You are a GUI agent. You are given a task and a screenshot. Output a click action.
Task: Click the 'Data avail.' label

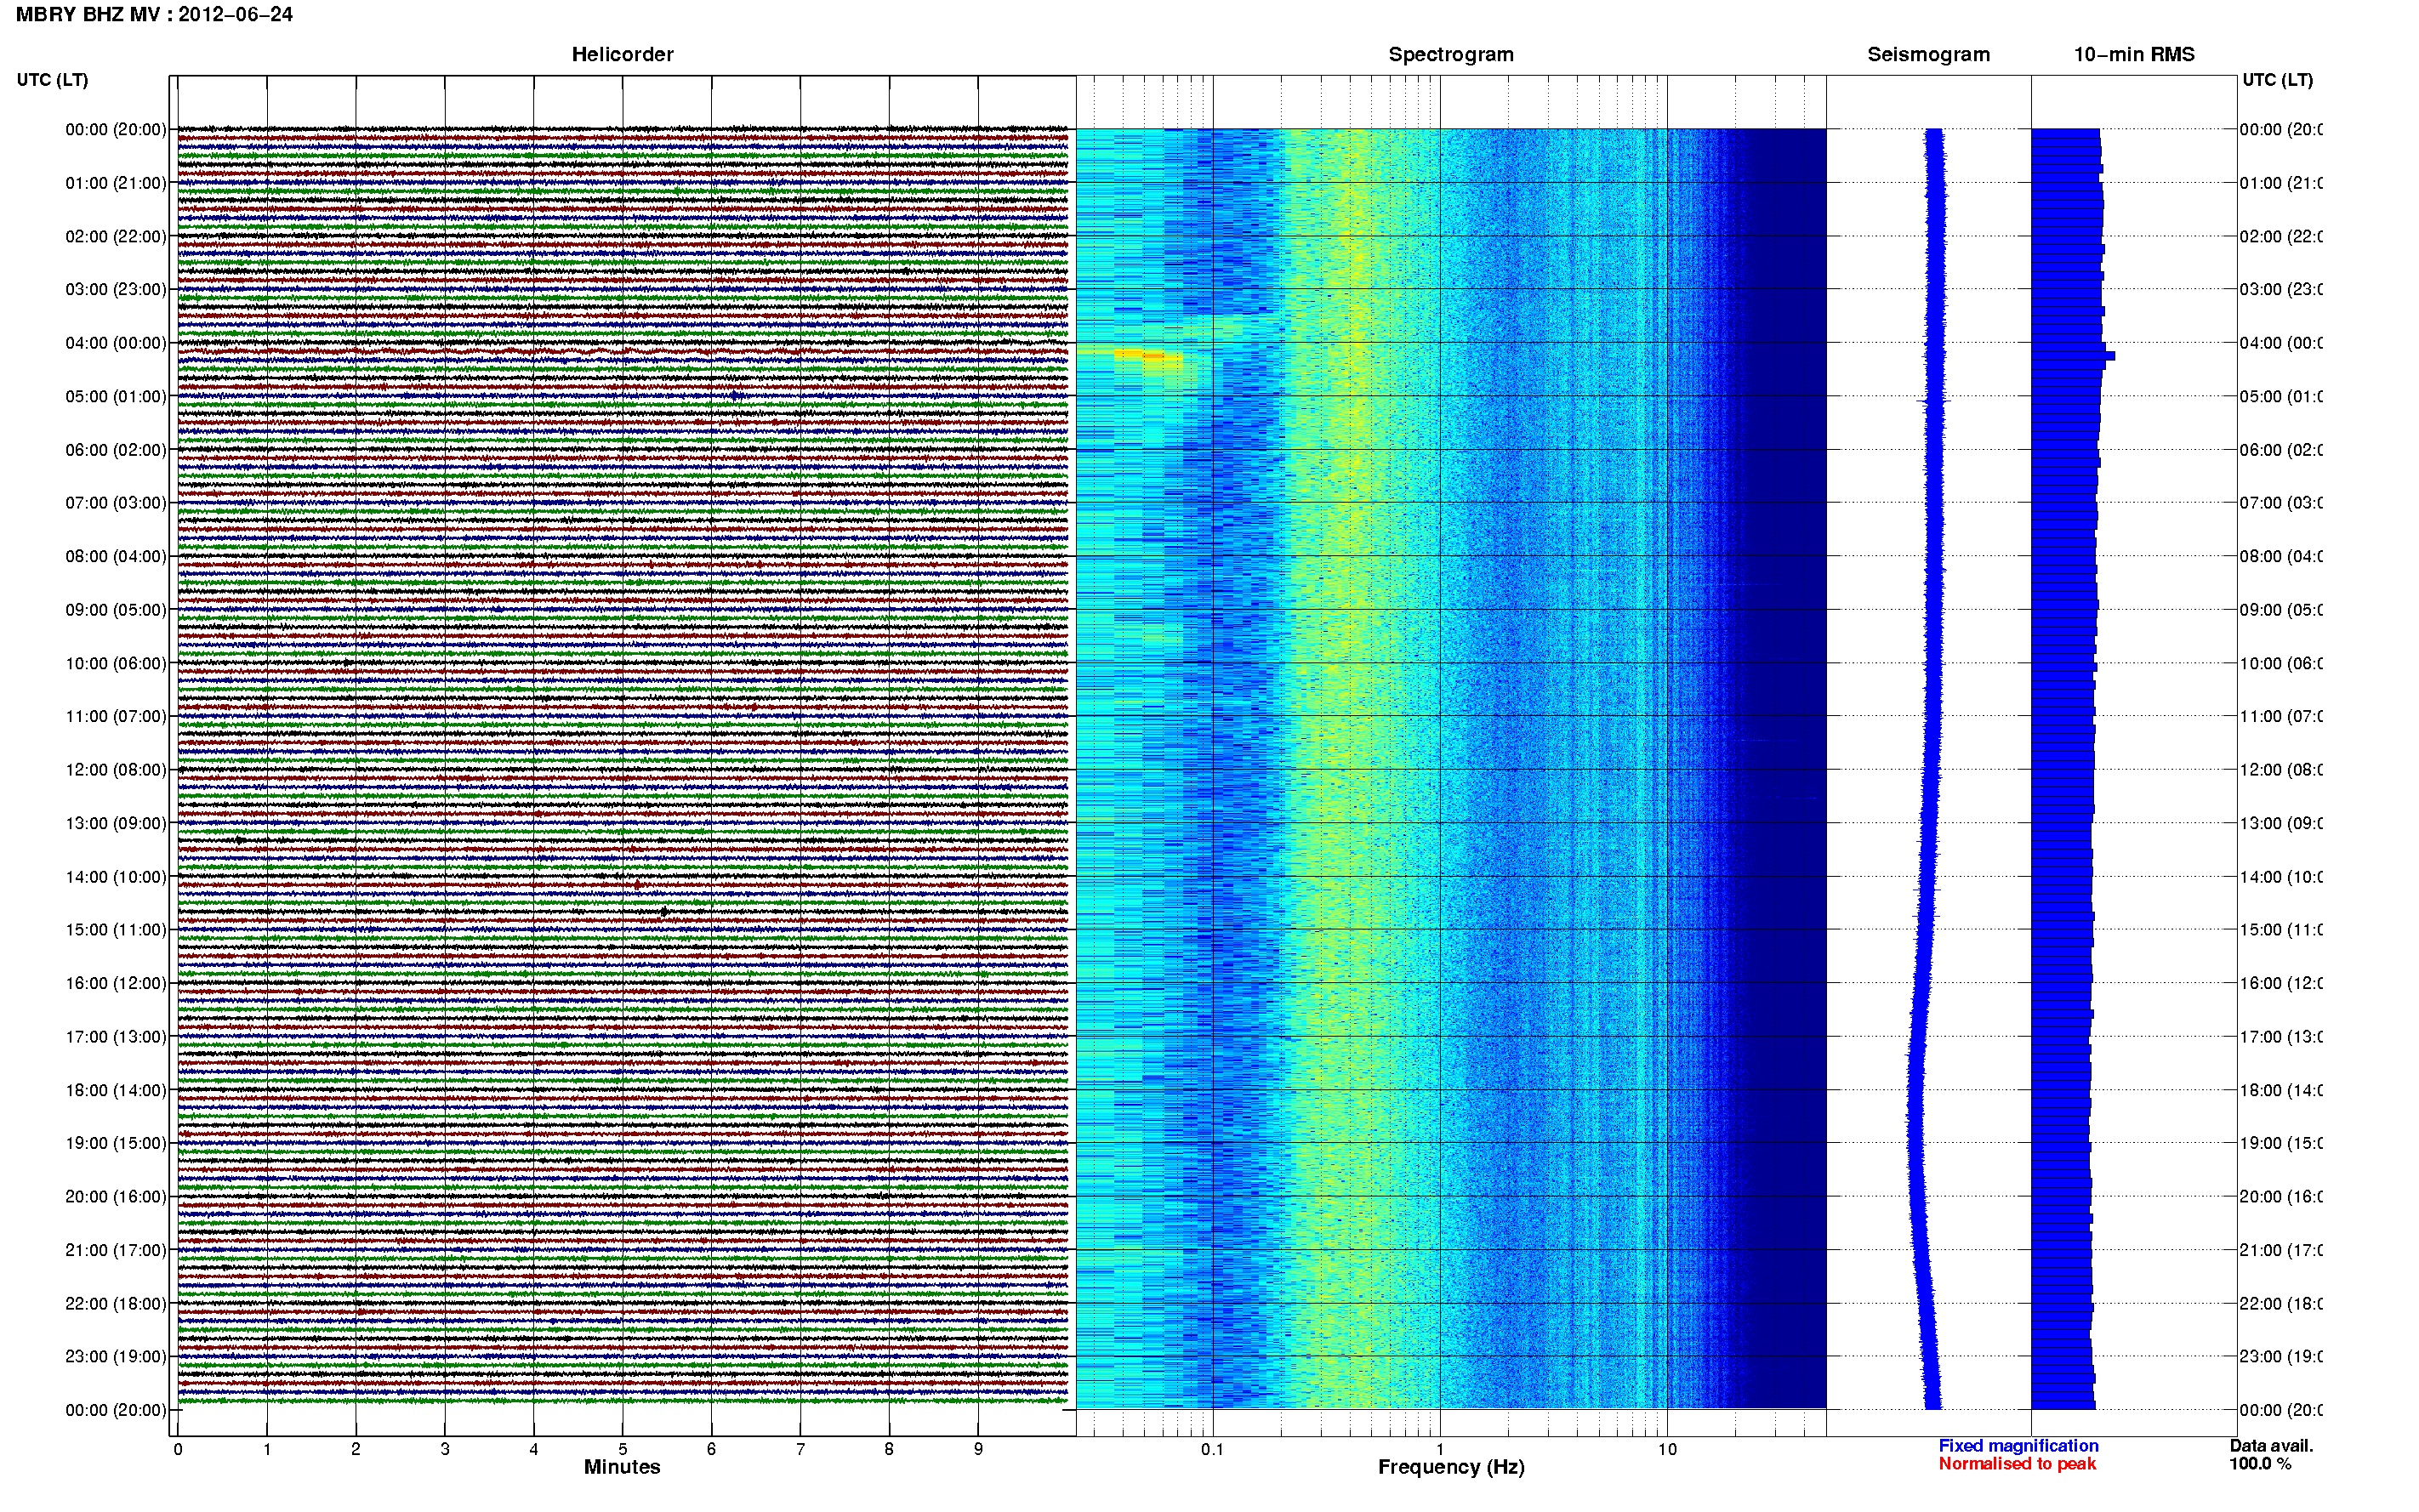click(x=2271, y=1446)
